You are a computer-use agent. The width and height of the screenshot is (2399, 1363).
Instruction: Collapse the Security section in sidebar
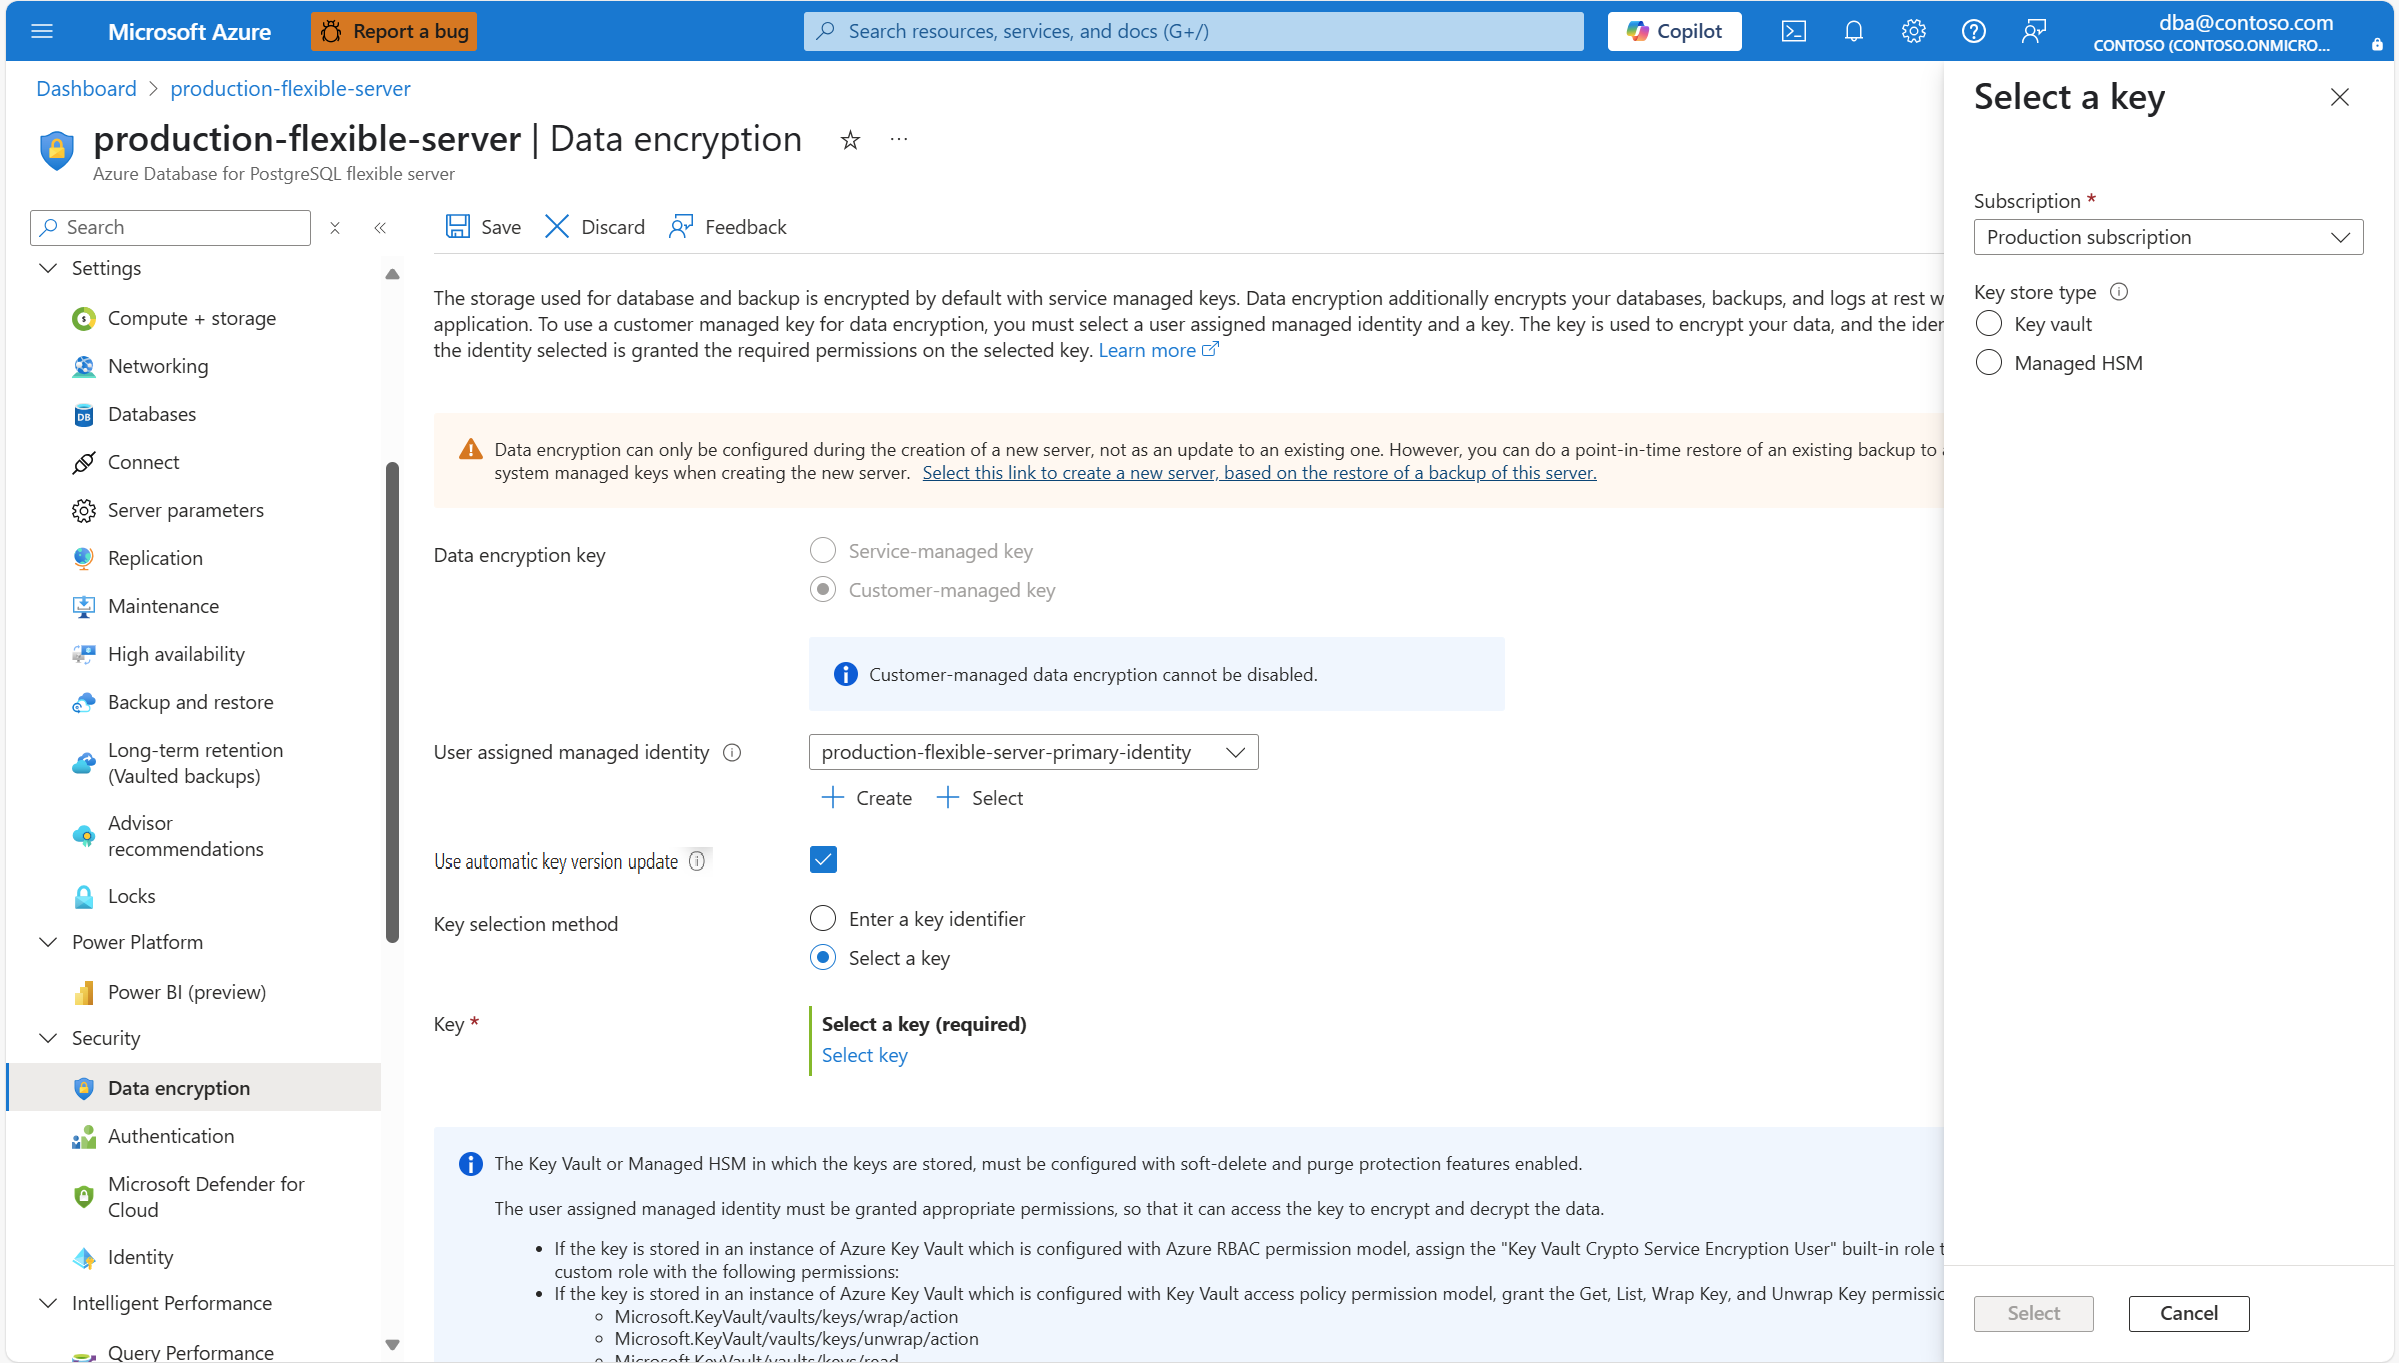point(48,1038)
